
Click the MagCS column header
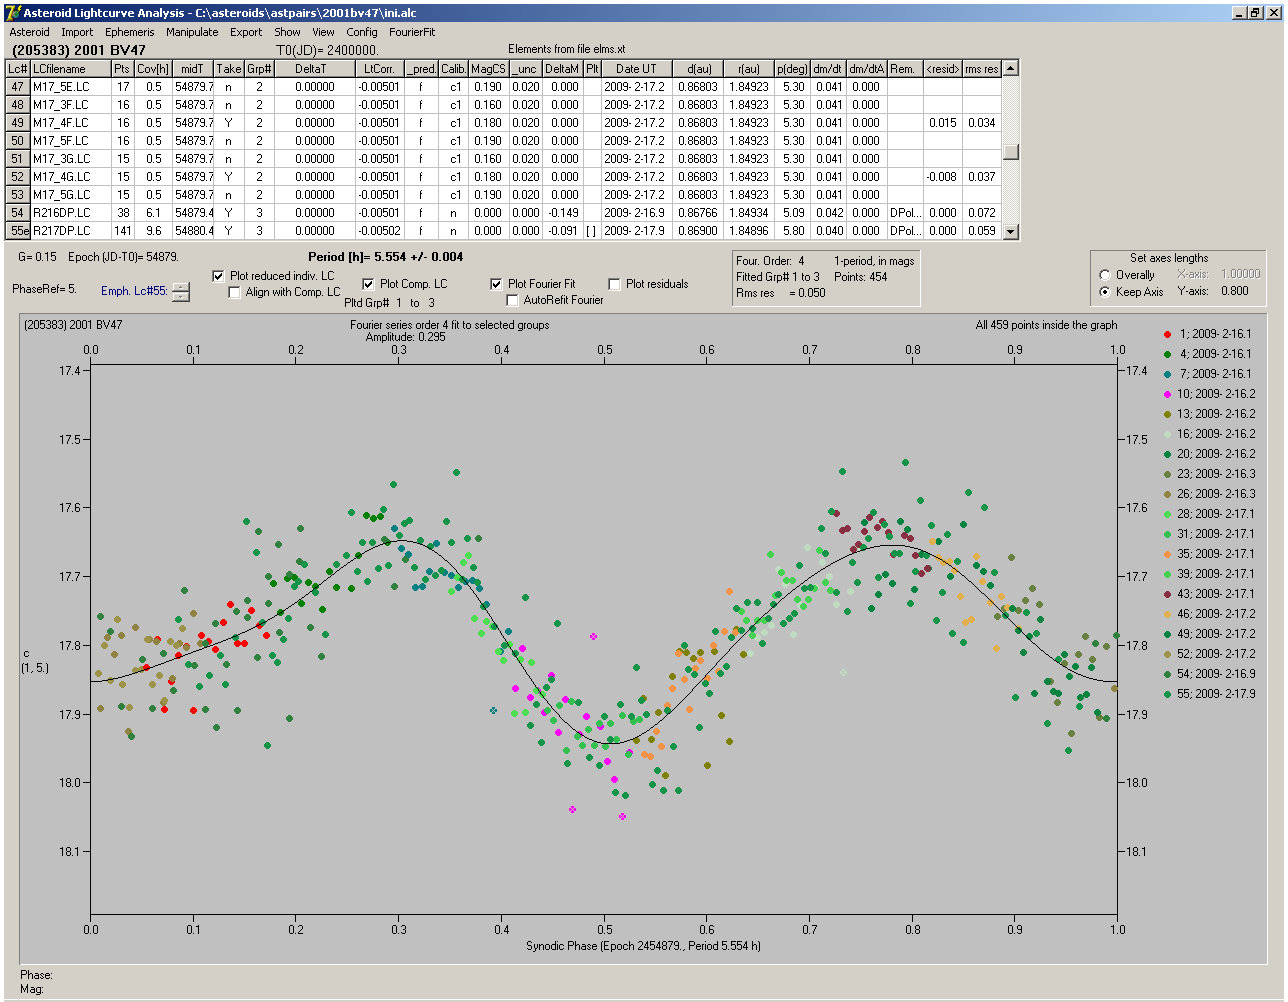click(x=488, y=69)
